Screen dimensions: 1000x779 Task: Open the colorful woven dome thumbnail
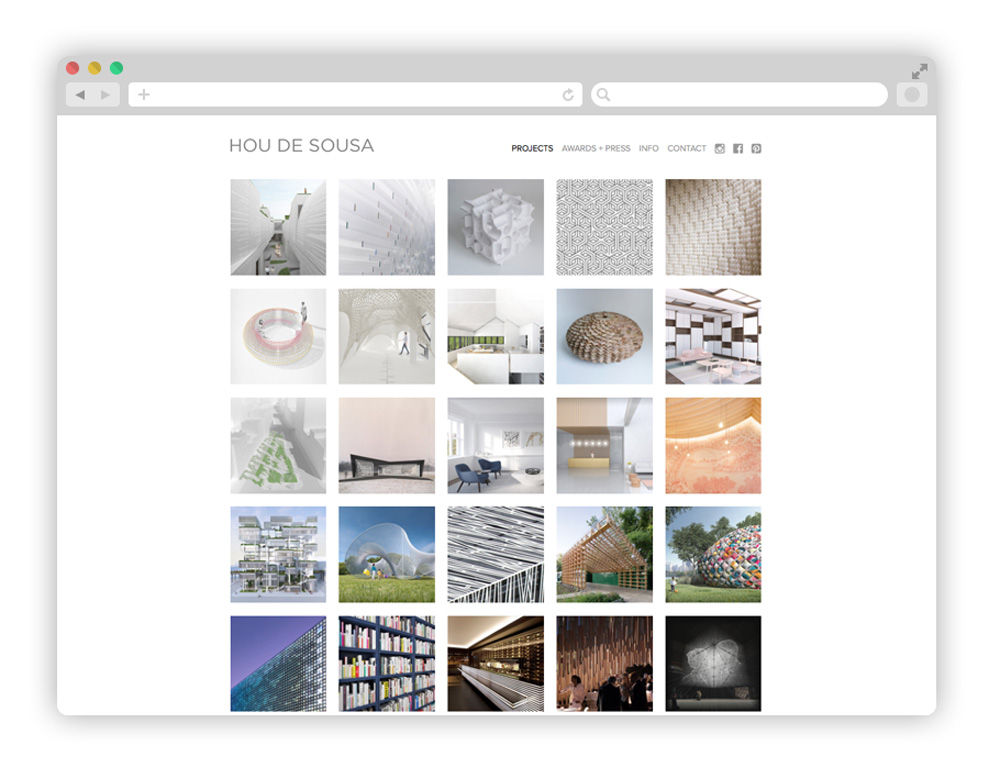(713, 554)
